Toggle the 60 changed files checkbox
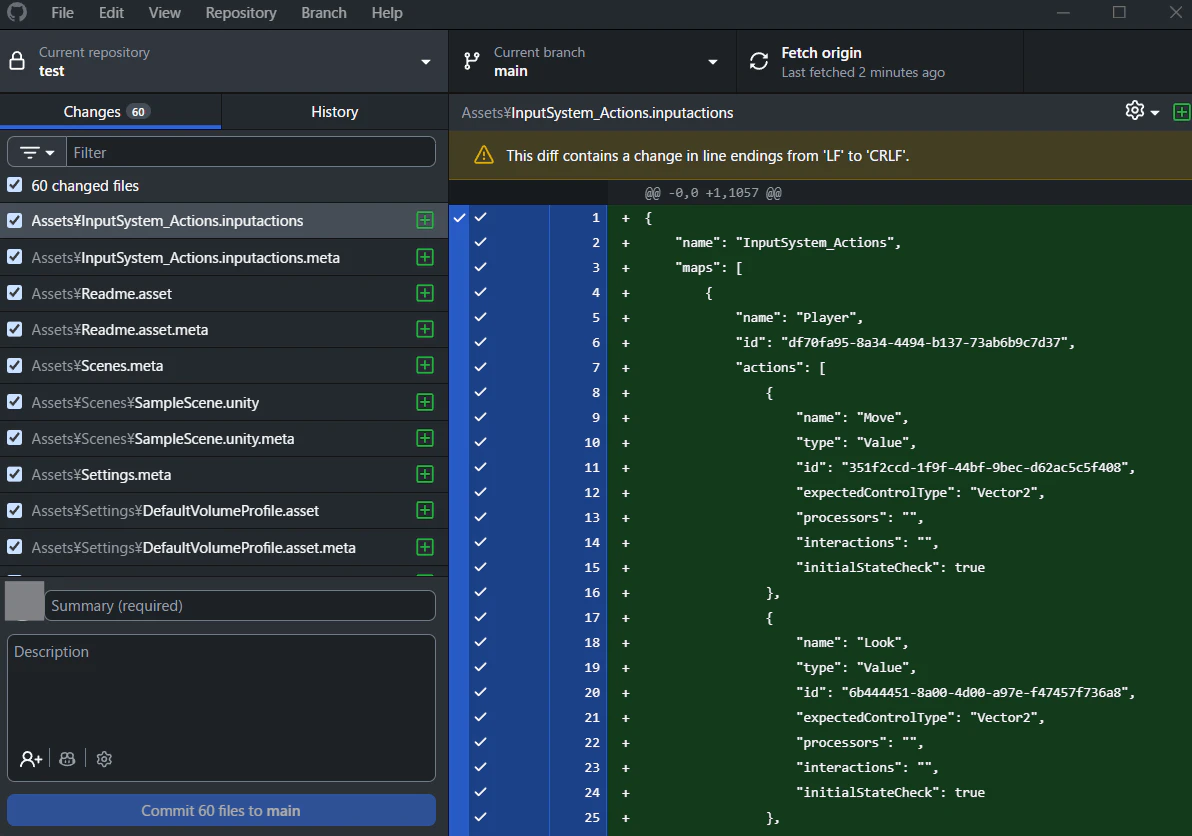Screen dimensions: 1192x836 [14, 185]
